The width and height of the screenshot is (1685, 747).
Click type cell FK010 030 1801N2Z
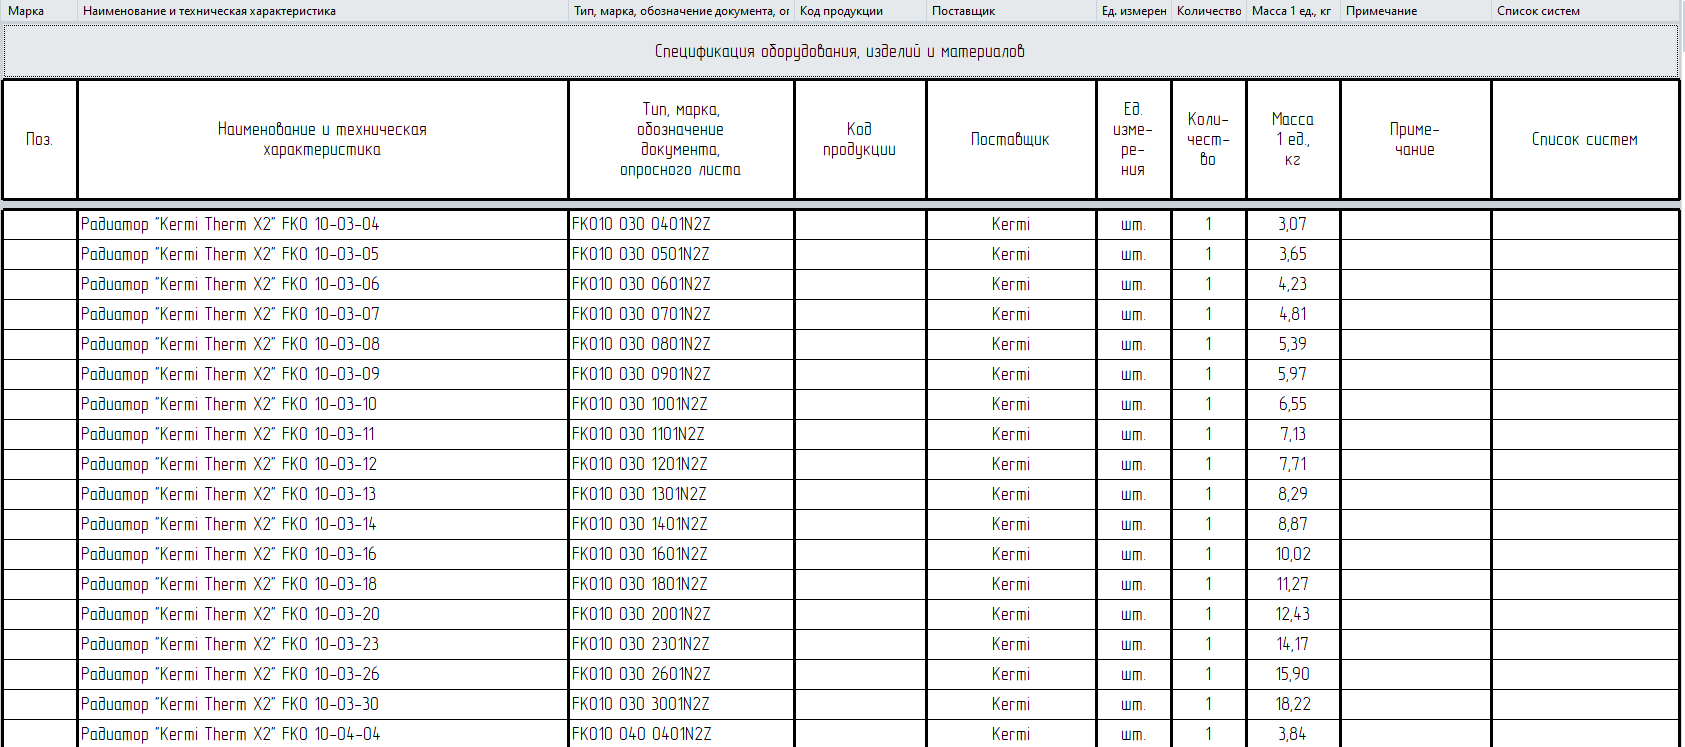[682, 584]
